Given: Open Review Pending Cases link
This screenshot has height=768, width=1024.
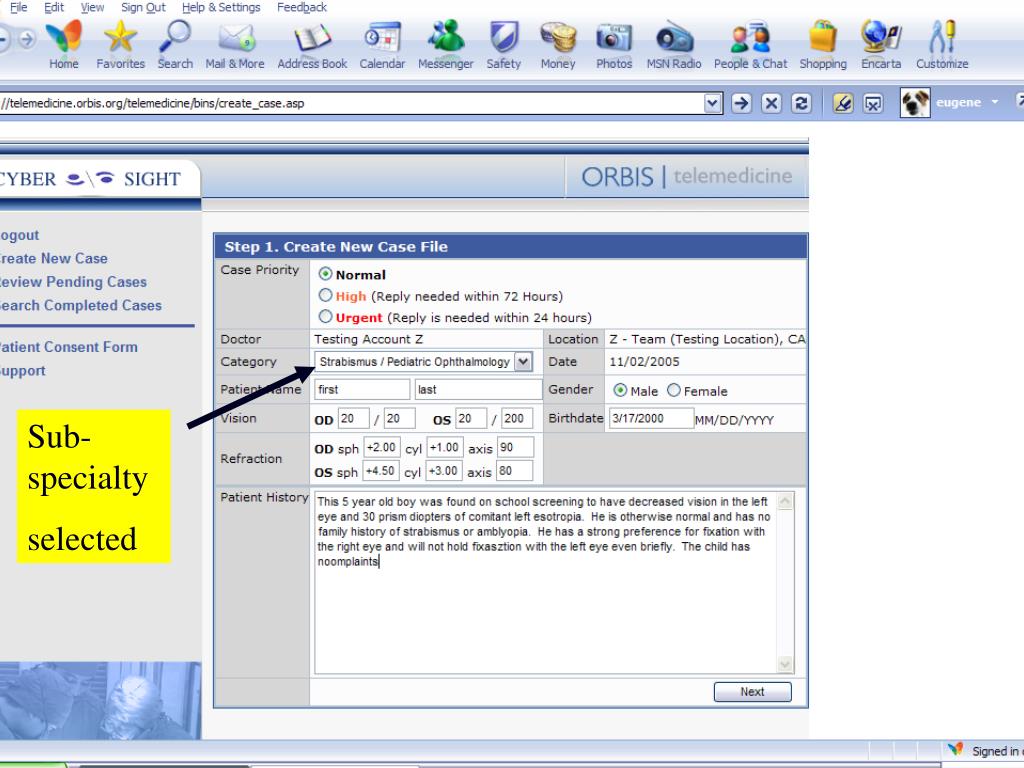Looking at the screenshot, I should (73, 282).
